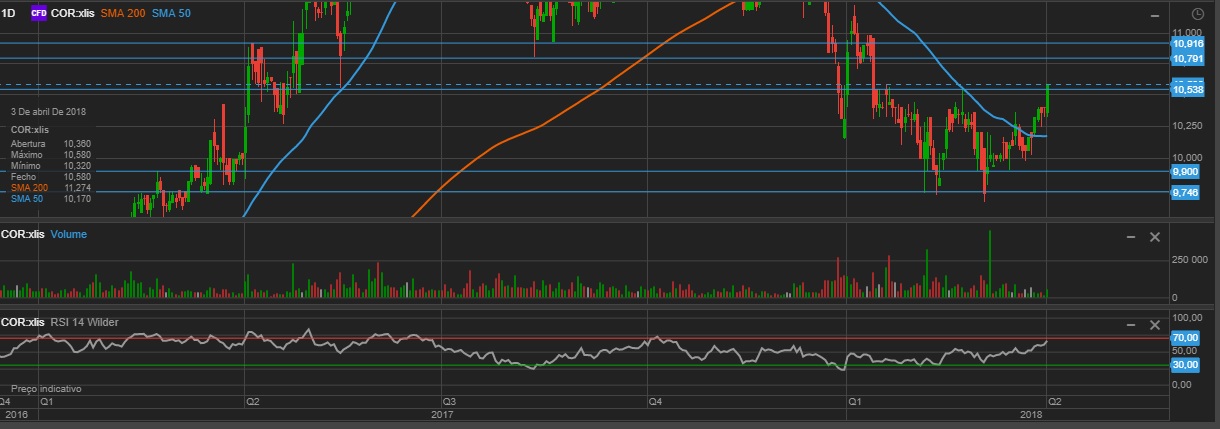Select the RSI 30,00 oversold level tag
This screenshot has height=429, width=1220.
[x=1185, y=366]
